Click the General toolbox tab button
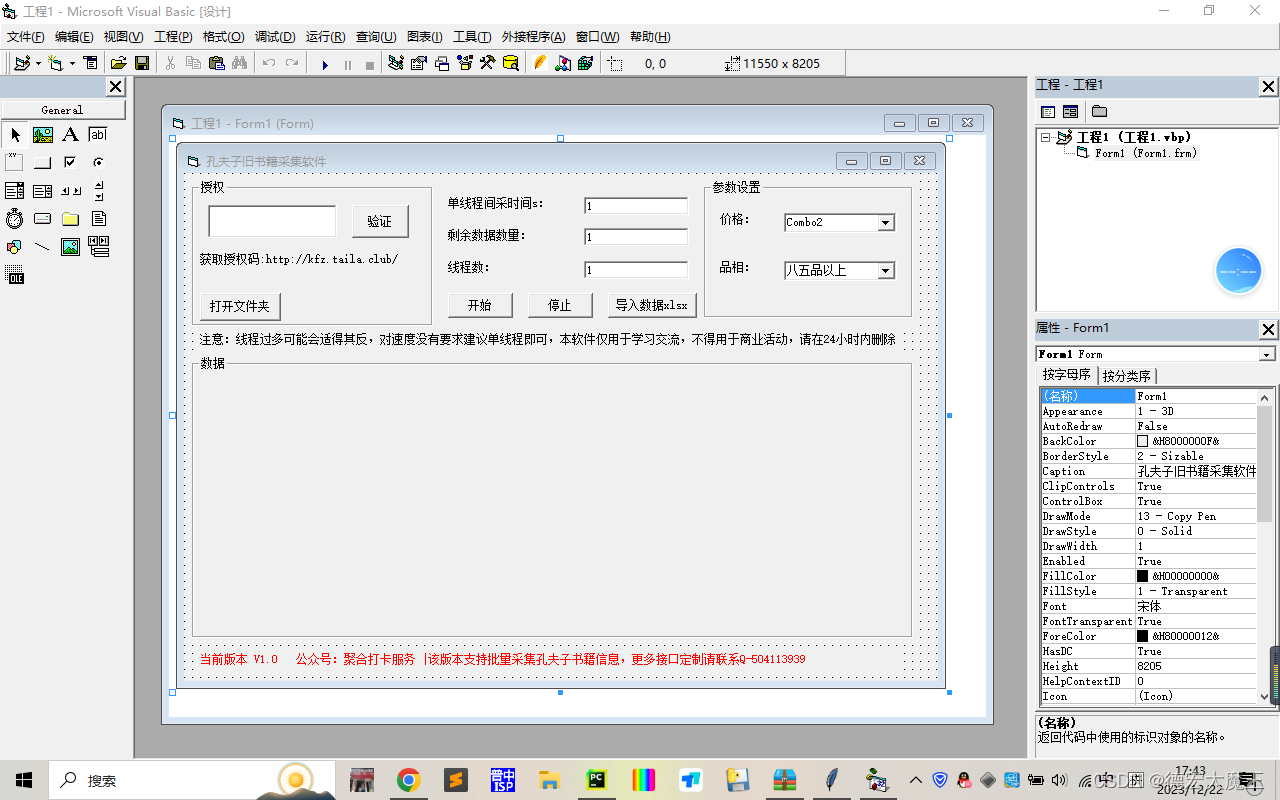This screenshot has width=1280, height=800. [x=63, y=110]
